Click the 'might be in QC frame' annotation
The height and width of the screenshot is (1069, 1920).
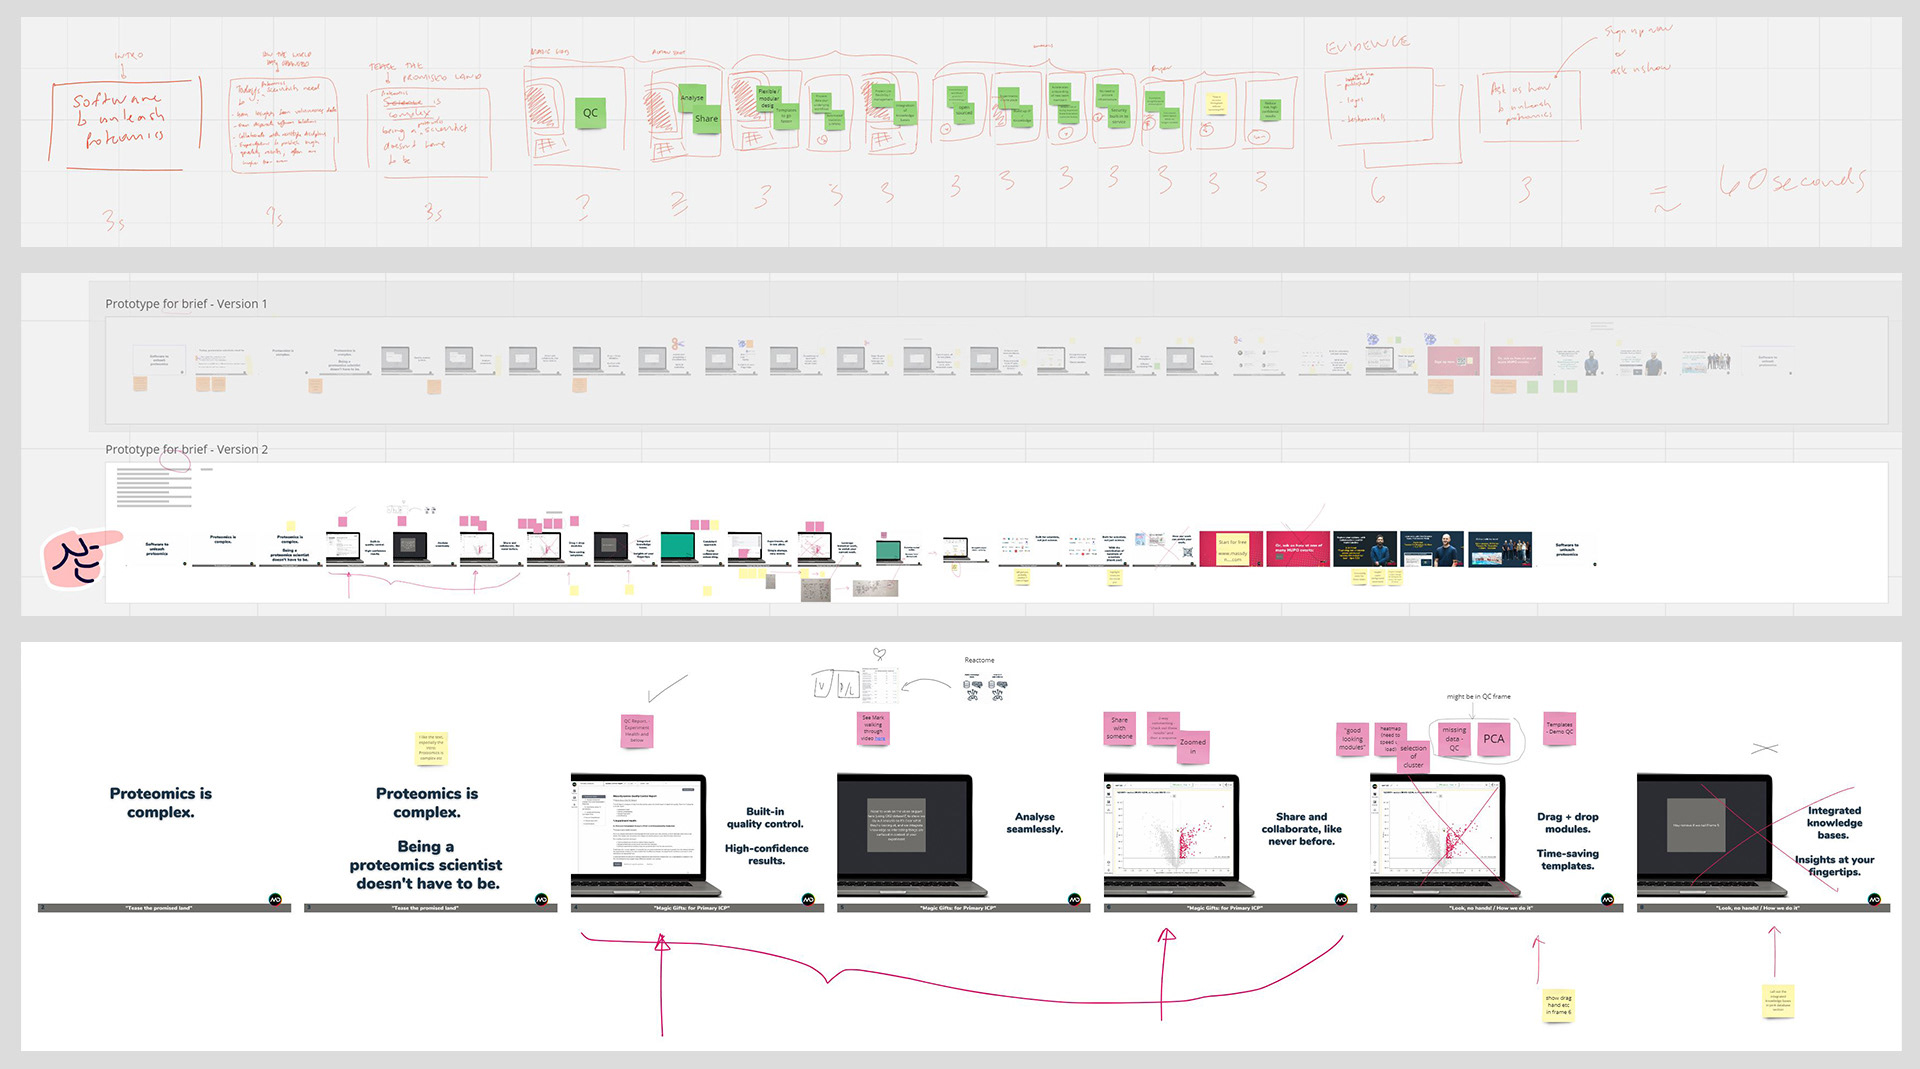pos(1478,697)
